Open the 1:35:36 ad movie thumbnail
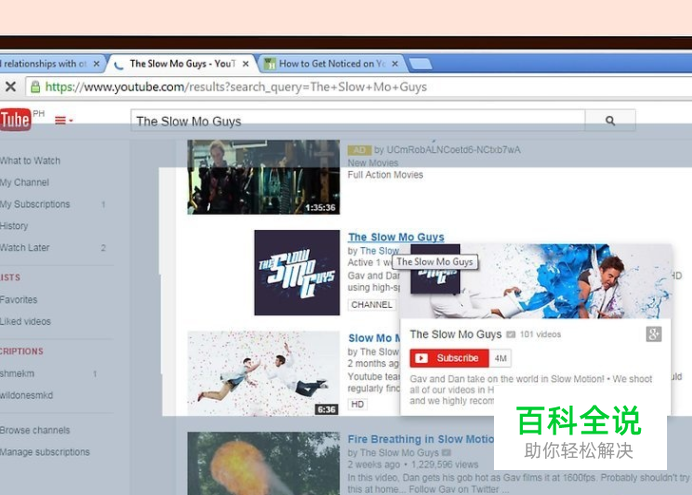 tap(263, 177)
